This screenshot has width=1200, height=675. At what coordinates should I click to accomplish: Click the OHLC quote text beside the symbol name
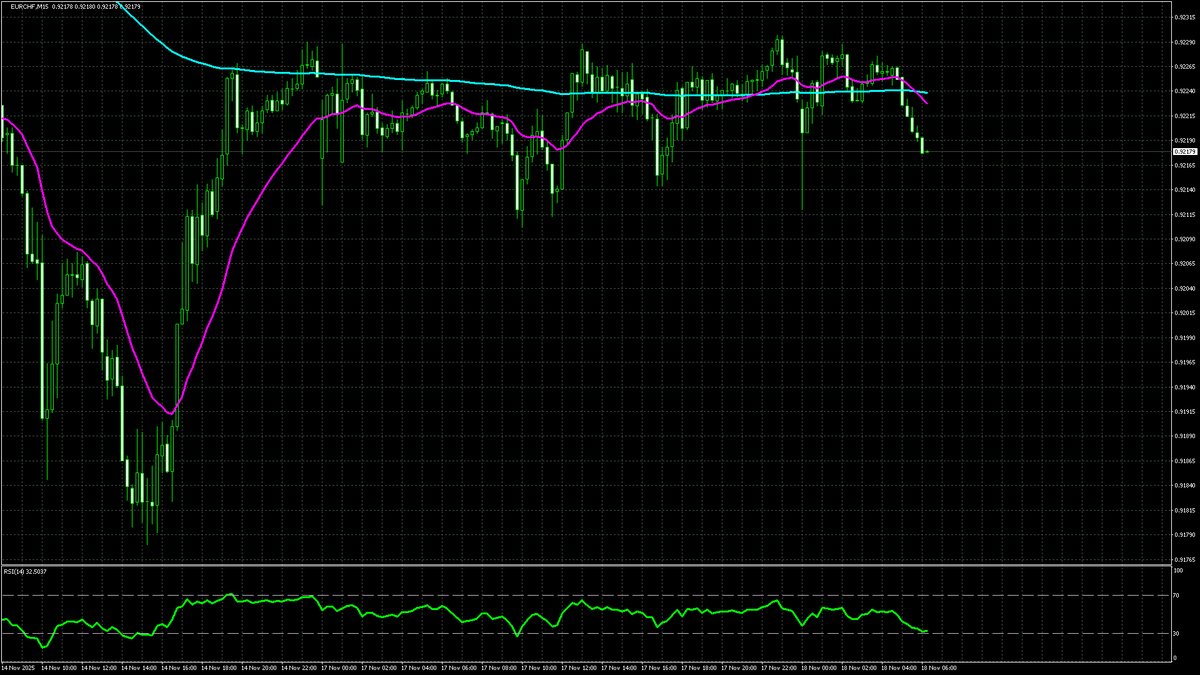tap(95, 6)
